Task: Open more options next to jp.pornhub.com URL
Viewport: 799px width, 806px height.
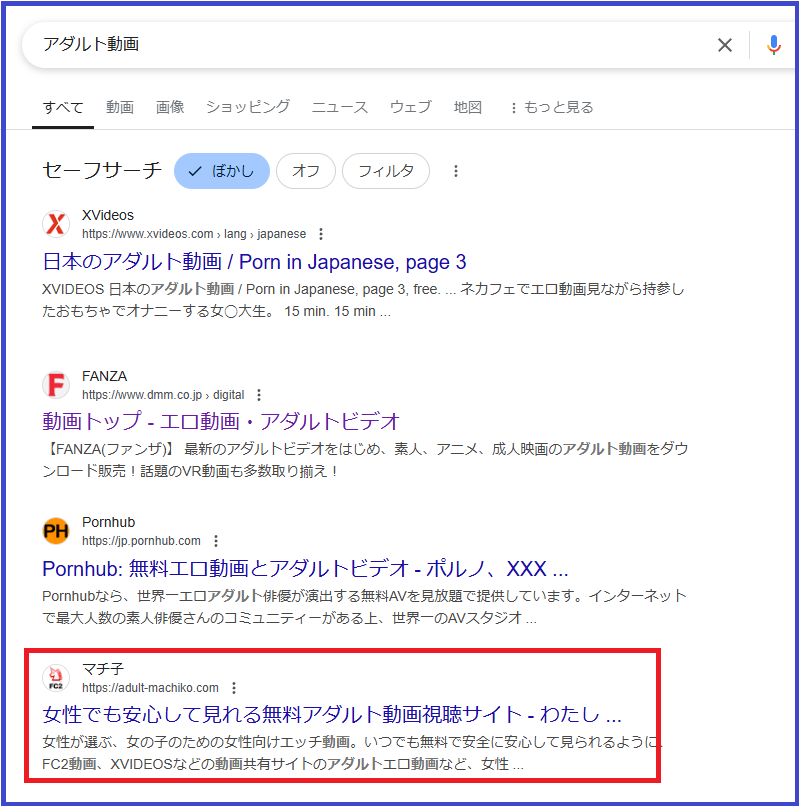Action: [x=216, y=541]
